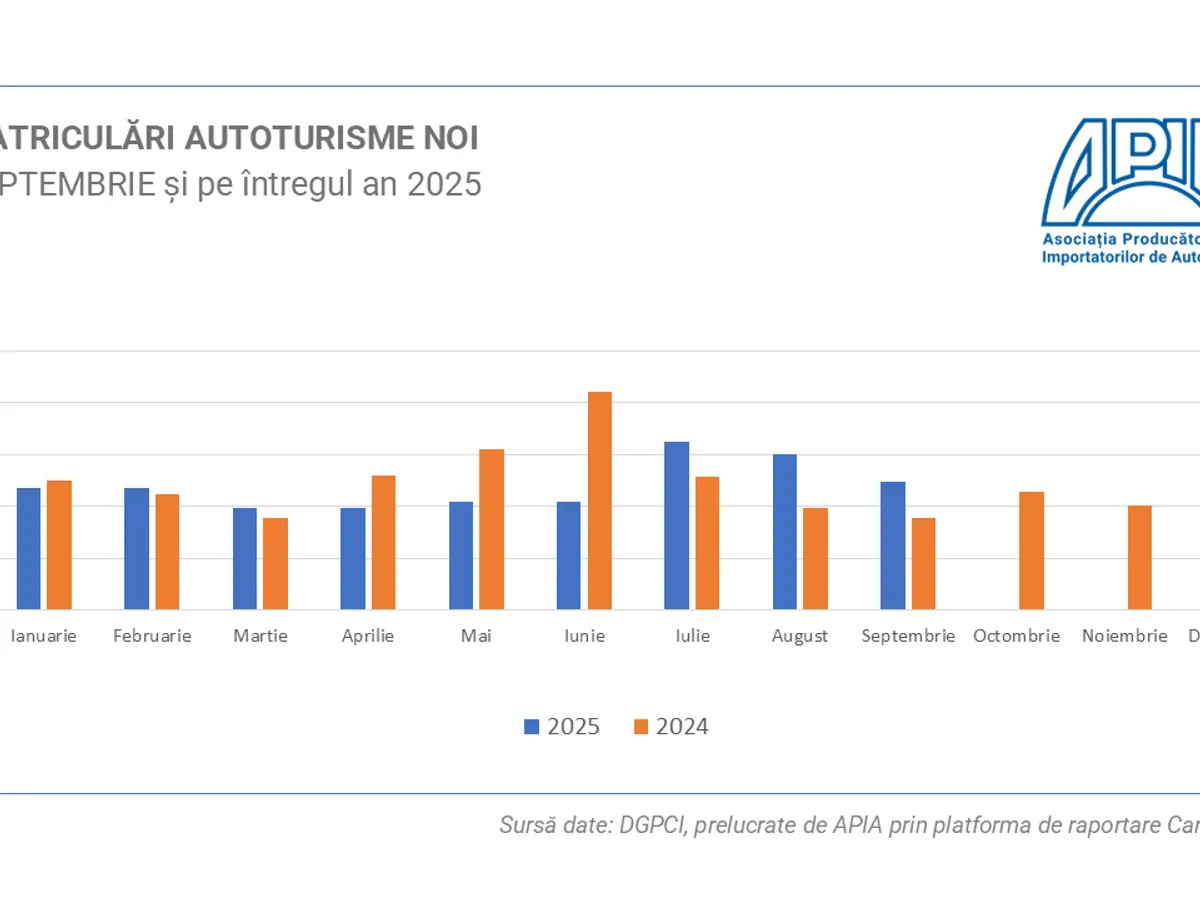Image resolution: width=1200 pixels, height=900 pixels.
Task: Click the Septembrie axis label
Action: (x=908, y=636)
